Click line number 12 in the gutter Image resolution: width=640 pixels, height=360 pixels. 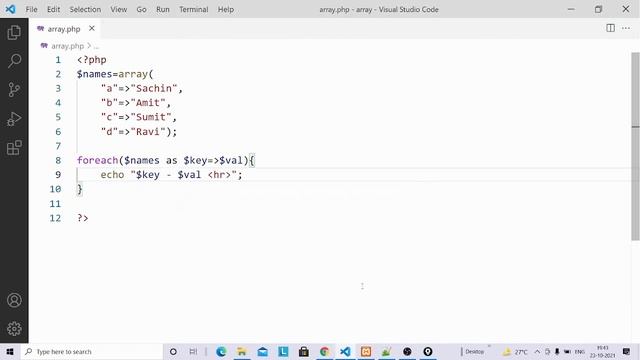pyautogui.click(x=55, y=218)
